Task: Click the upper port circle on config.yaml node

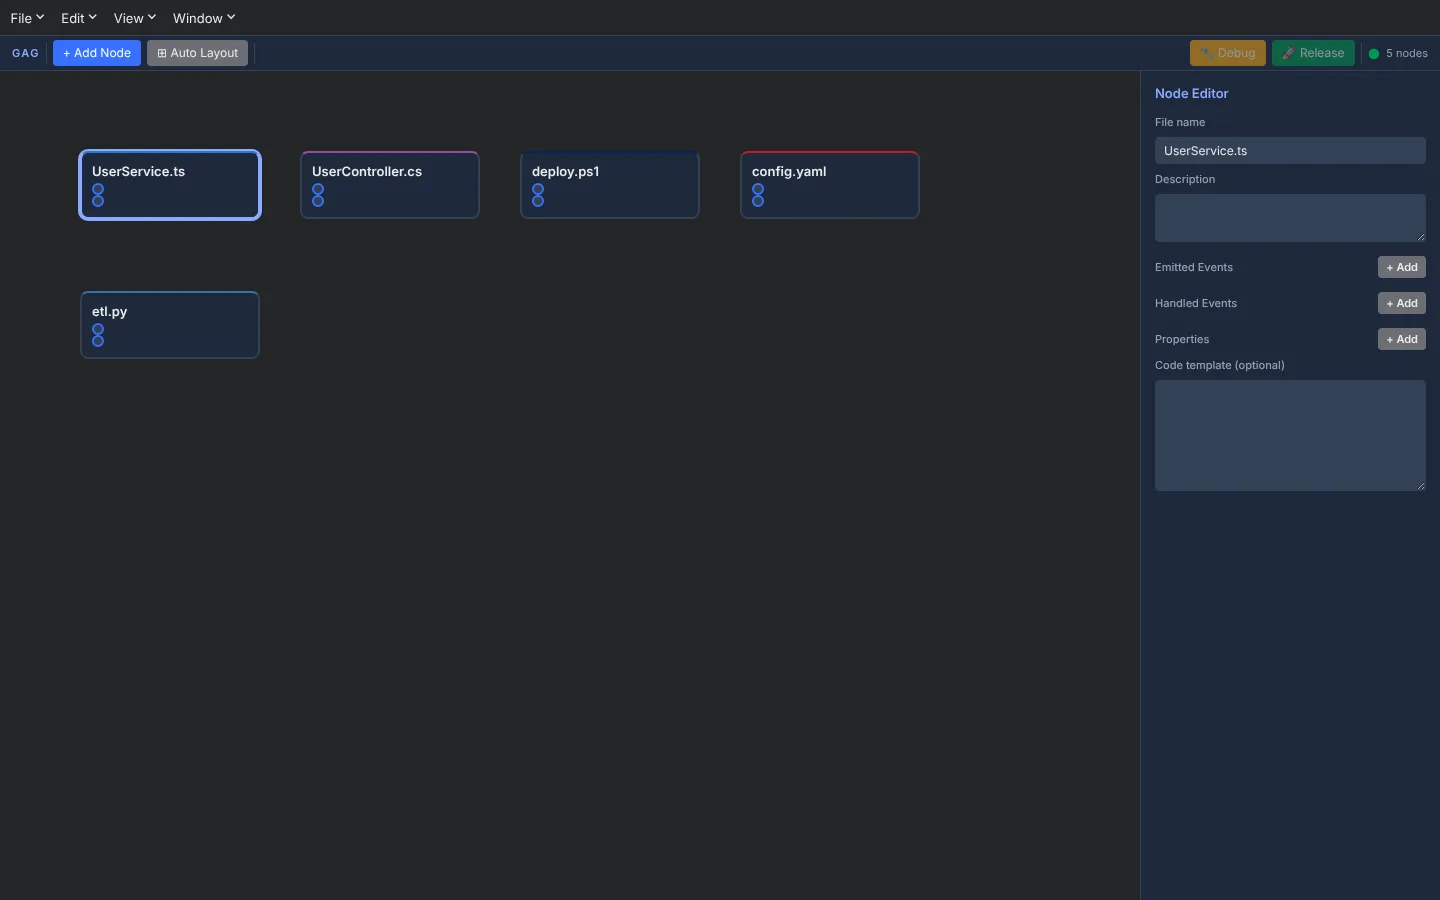Action: 758,189
